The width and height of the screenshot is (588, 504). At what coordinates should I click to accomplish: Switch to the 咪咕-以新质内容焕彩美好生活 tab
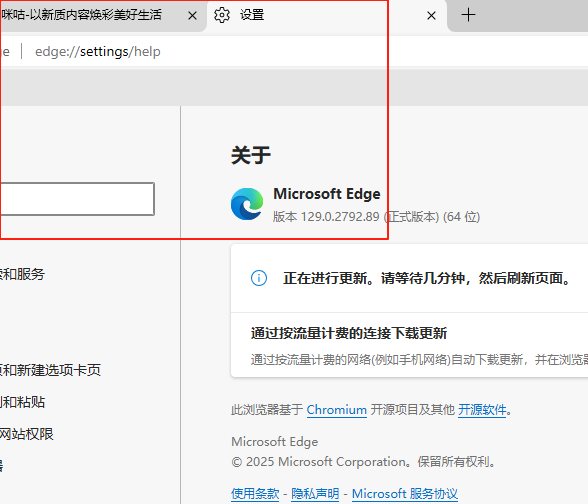(x=82, y=15)
